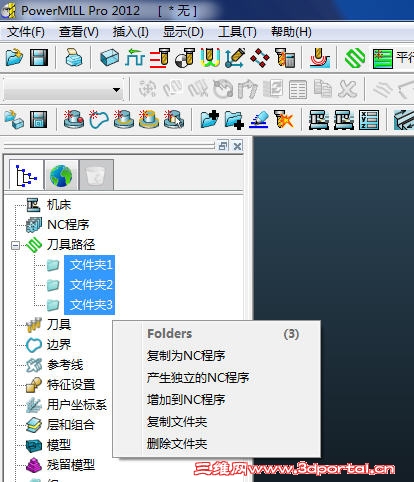Open project folder icon in main toolbar
414x482 pixels.
click(14, 58)
